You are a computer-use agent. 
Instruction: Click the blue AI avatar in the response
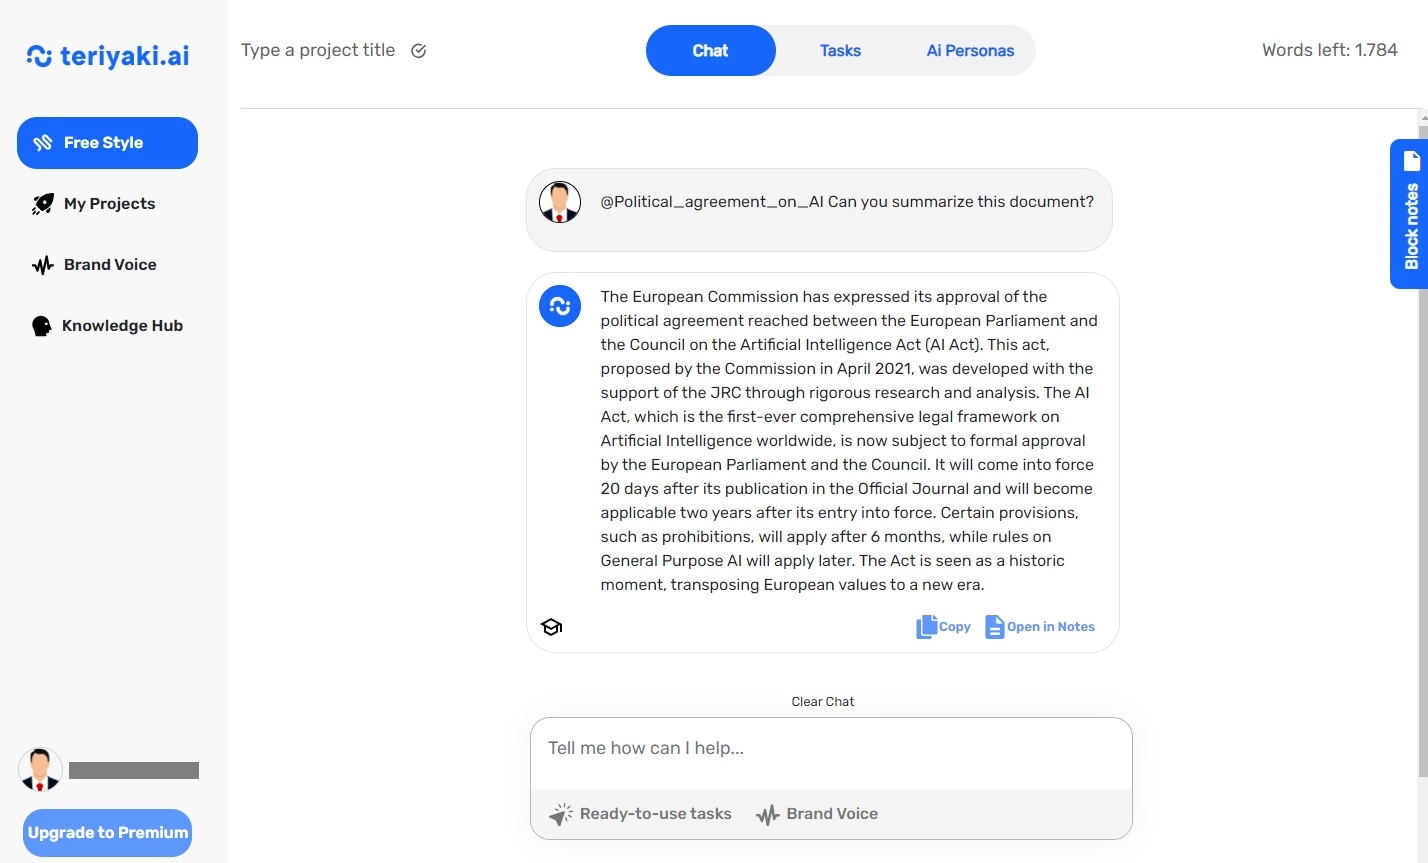coord(560,306)
